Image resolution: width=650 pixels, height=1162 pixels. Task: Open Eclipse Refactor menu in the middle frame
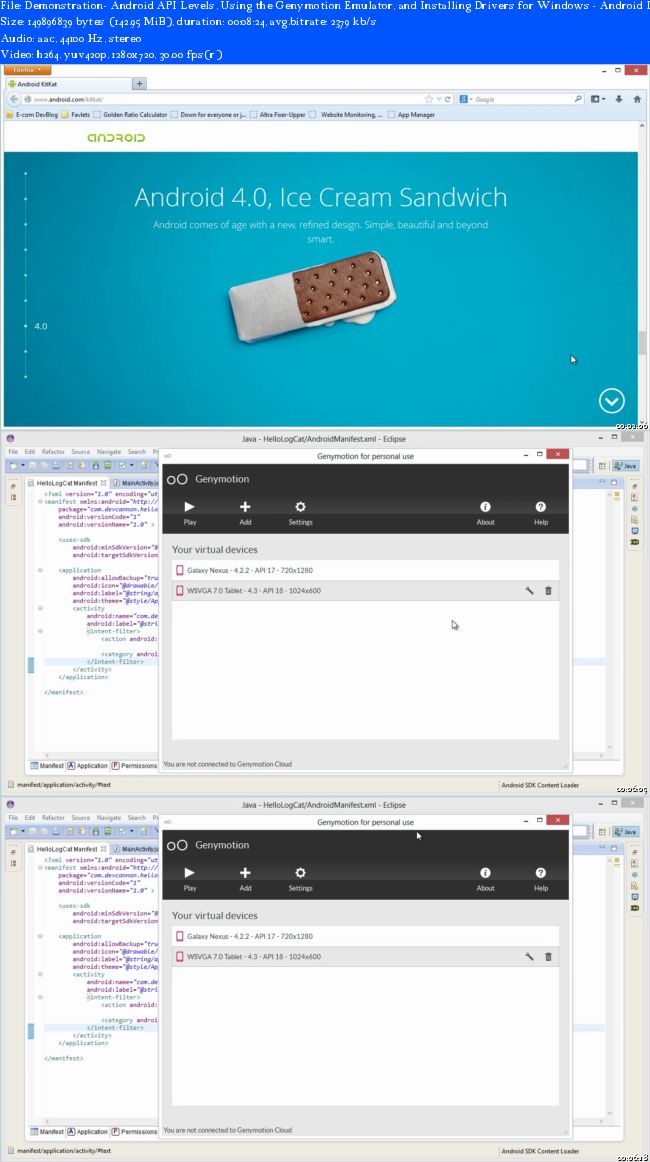point(53,451)
